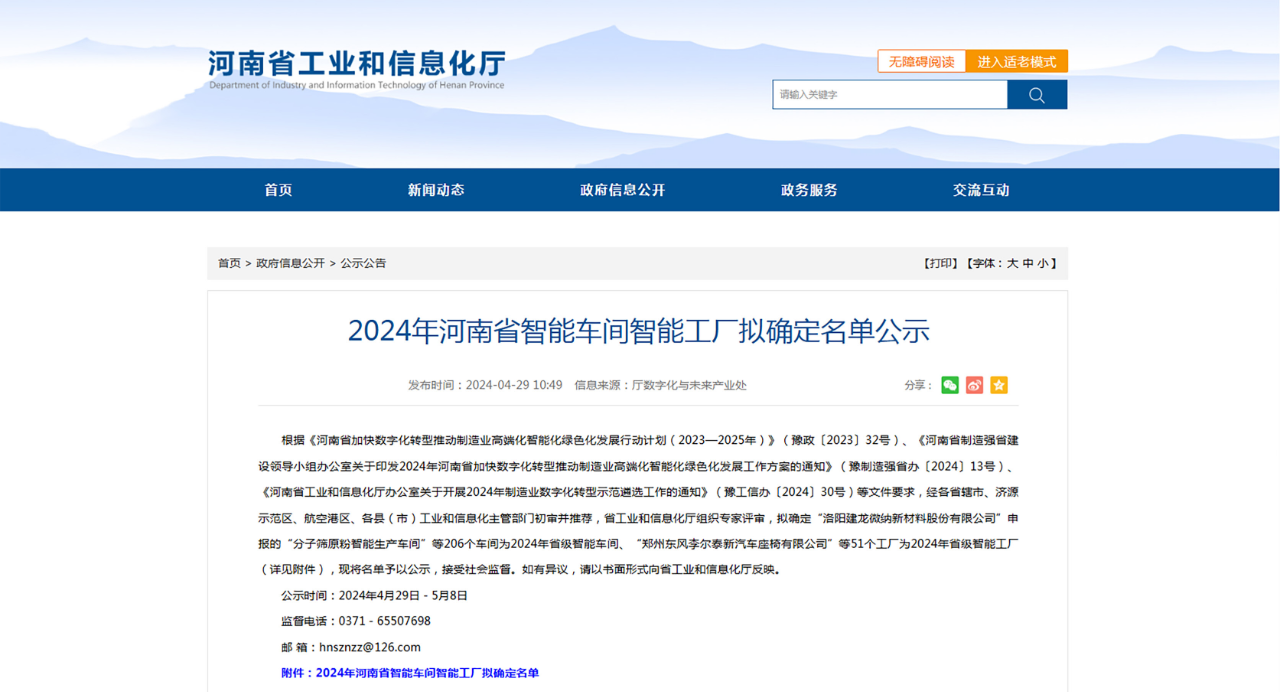Viewport: 1280px width, 692px height.
Task: Click the magnifier search button
Action: point(1036,95)
